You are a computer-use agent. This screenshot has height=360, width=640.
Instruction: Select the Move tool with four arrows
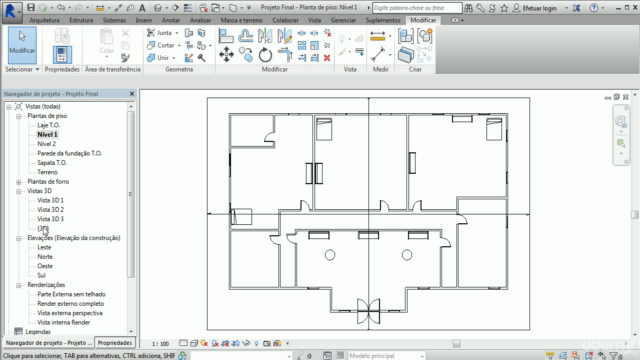click(226, 55)
